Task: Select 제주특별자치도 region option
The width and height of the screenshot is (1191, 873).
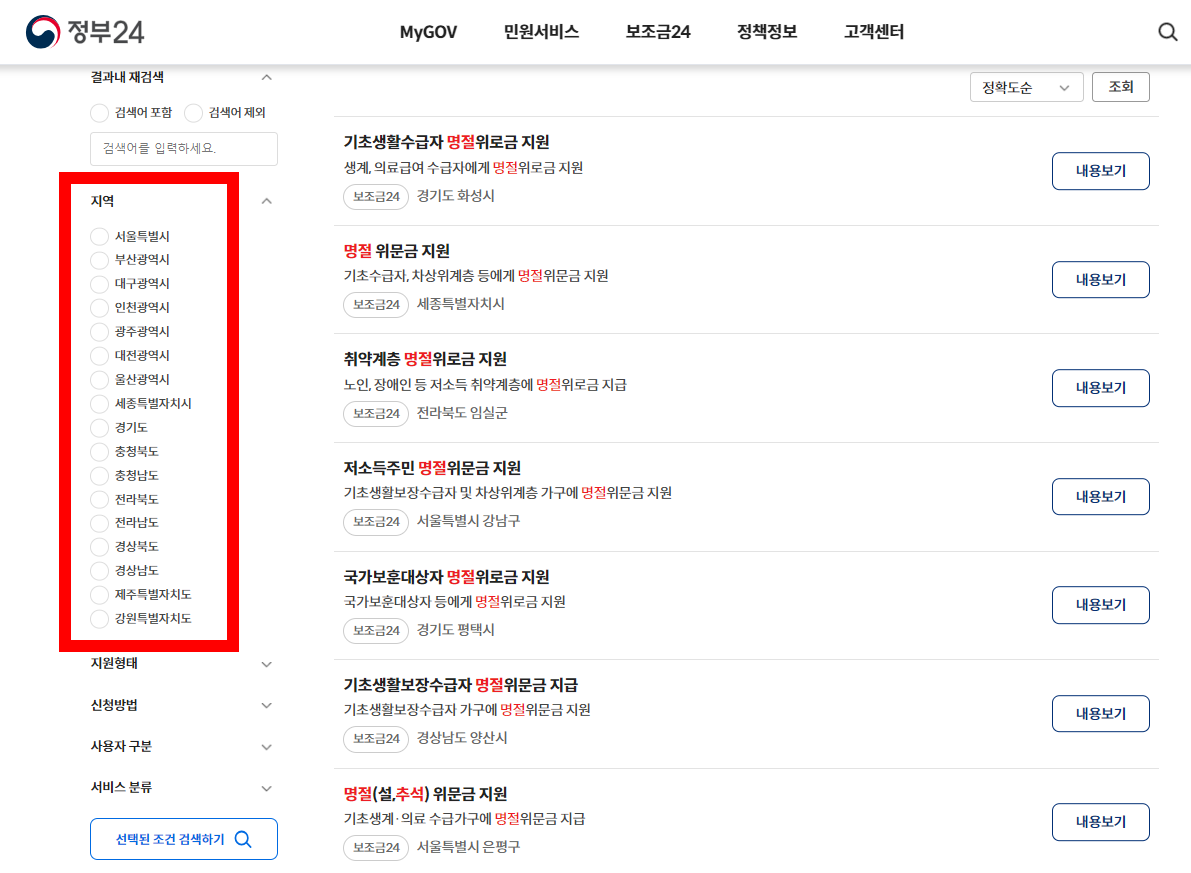Action: [99, 594]
